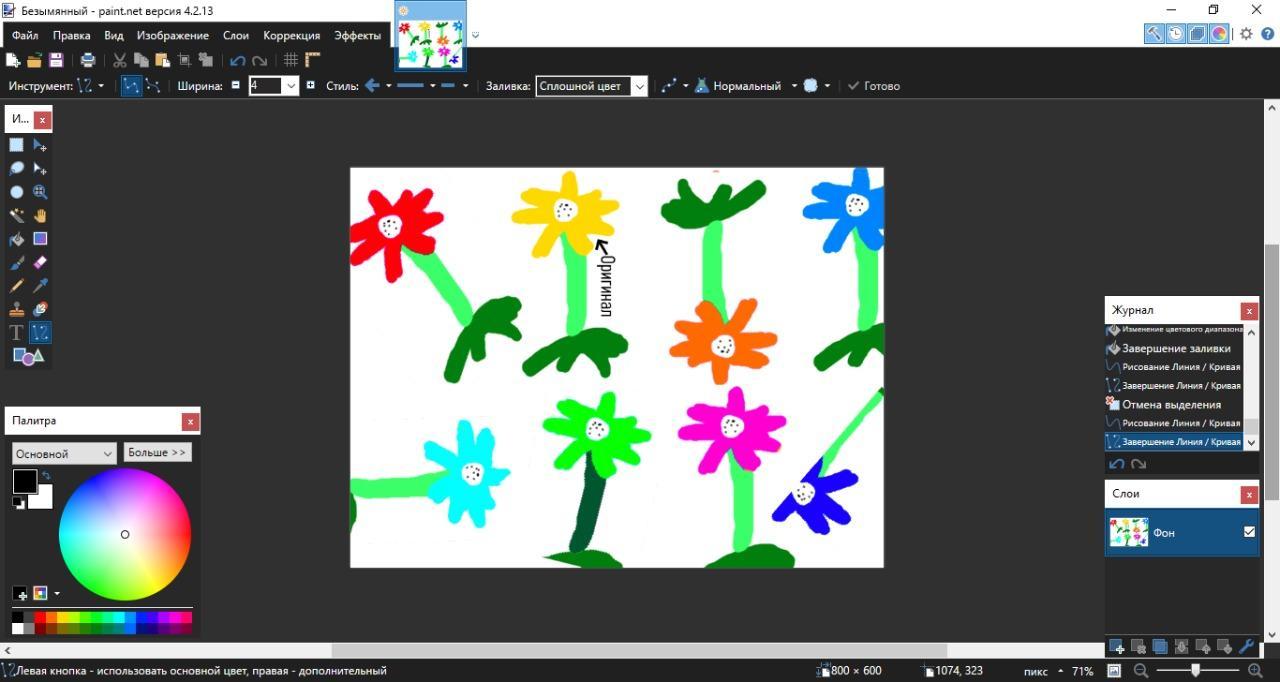
Task: Click the Copy icon in toolbar
Action: tap(141, 60)
